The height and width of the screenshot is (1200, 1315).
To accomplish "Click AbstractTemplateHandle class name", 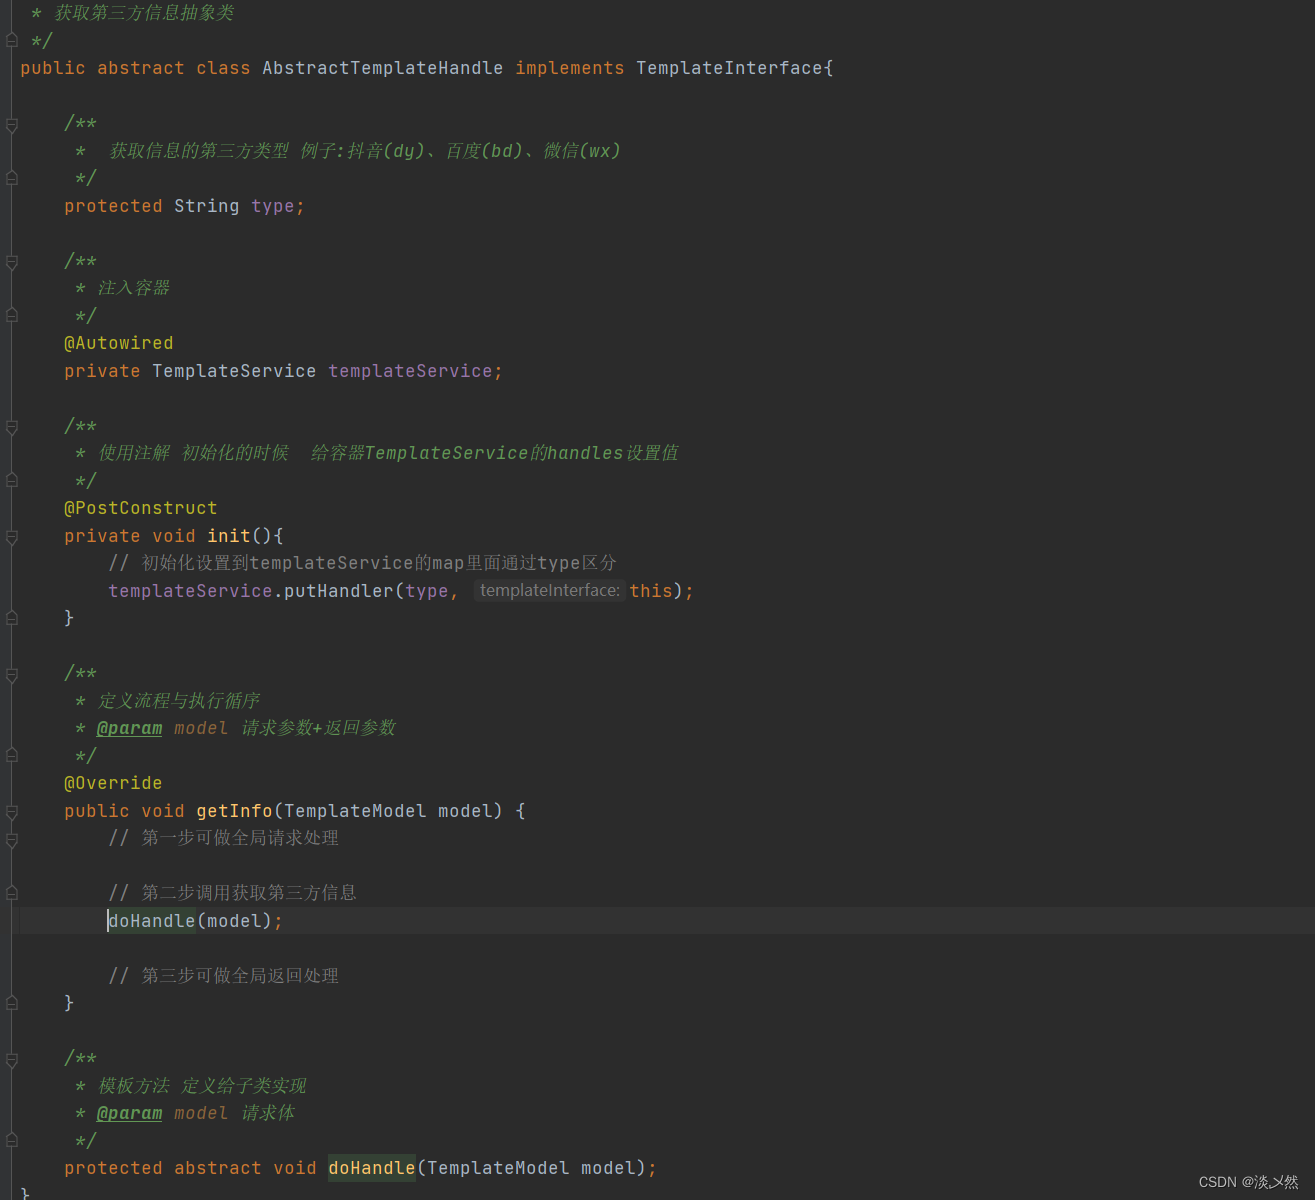I will 383,68.
